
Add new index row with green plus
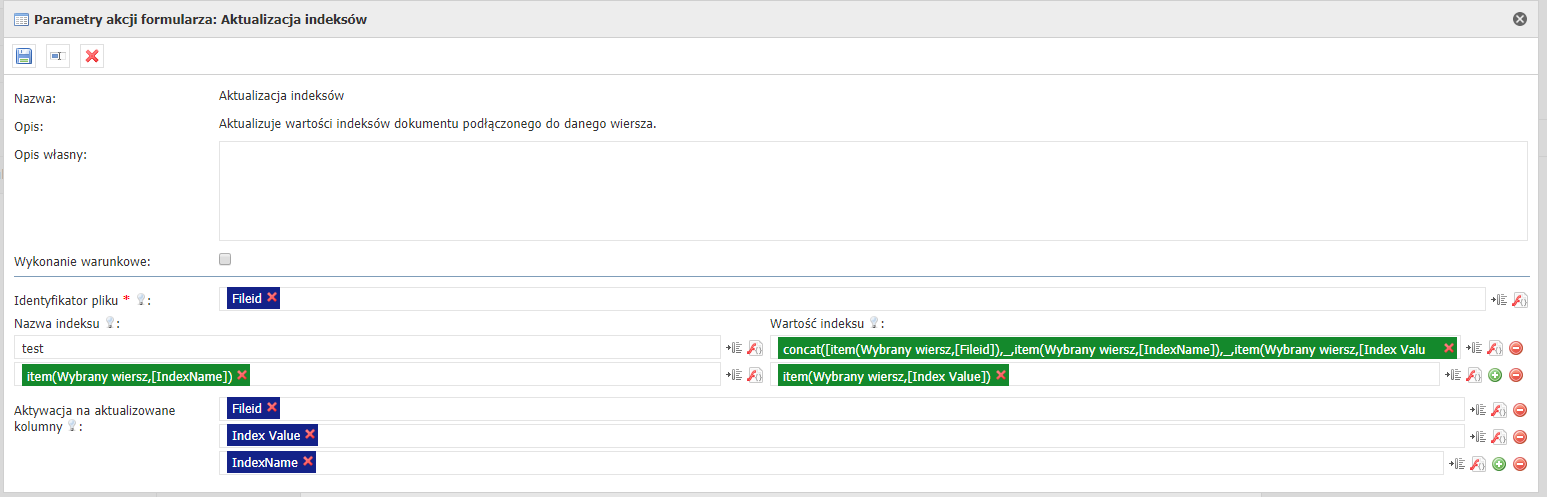click(1495, 375)
